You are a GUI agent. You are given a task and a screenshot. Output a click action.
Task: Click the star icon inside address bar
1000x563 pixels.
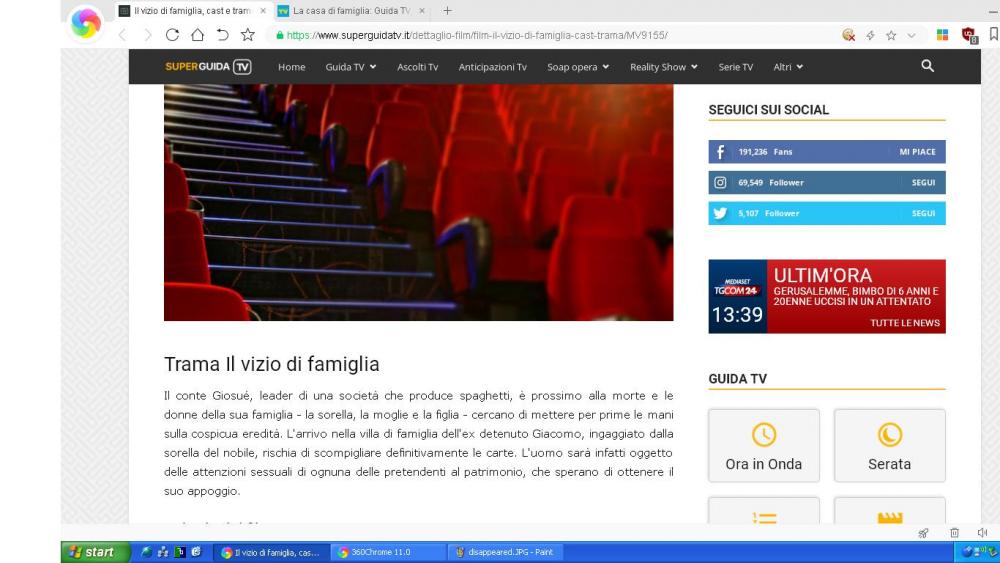pyautogui.click(x=891, y=35)
